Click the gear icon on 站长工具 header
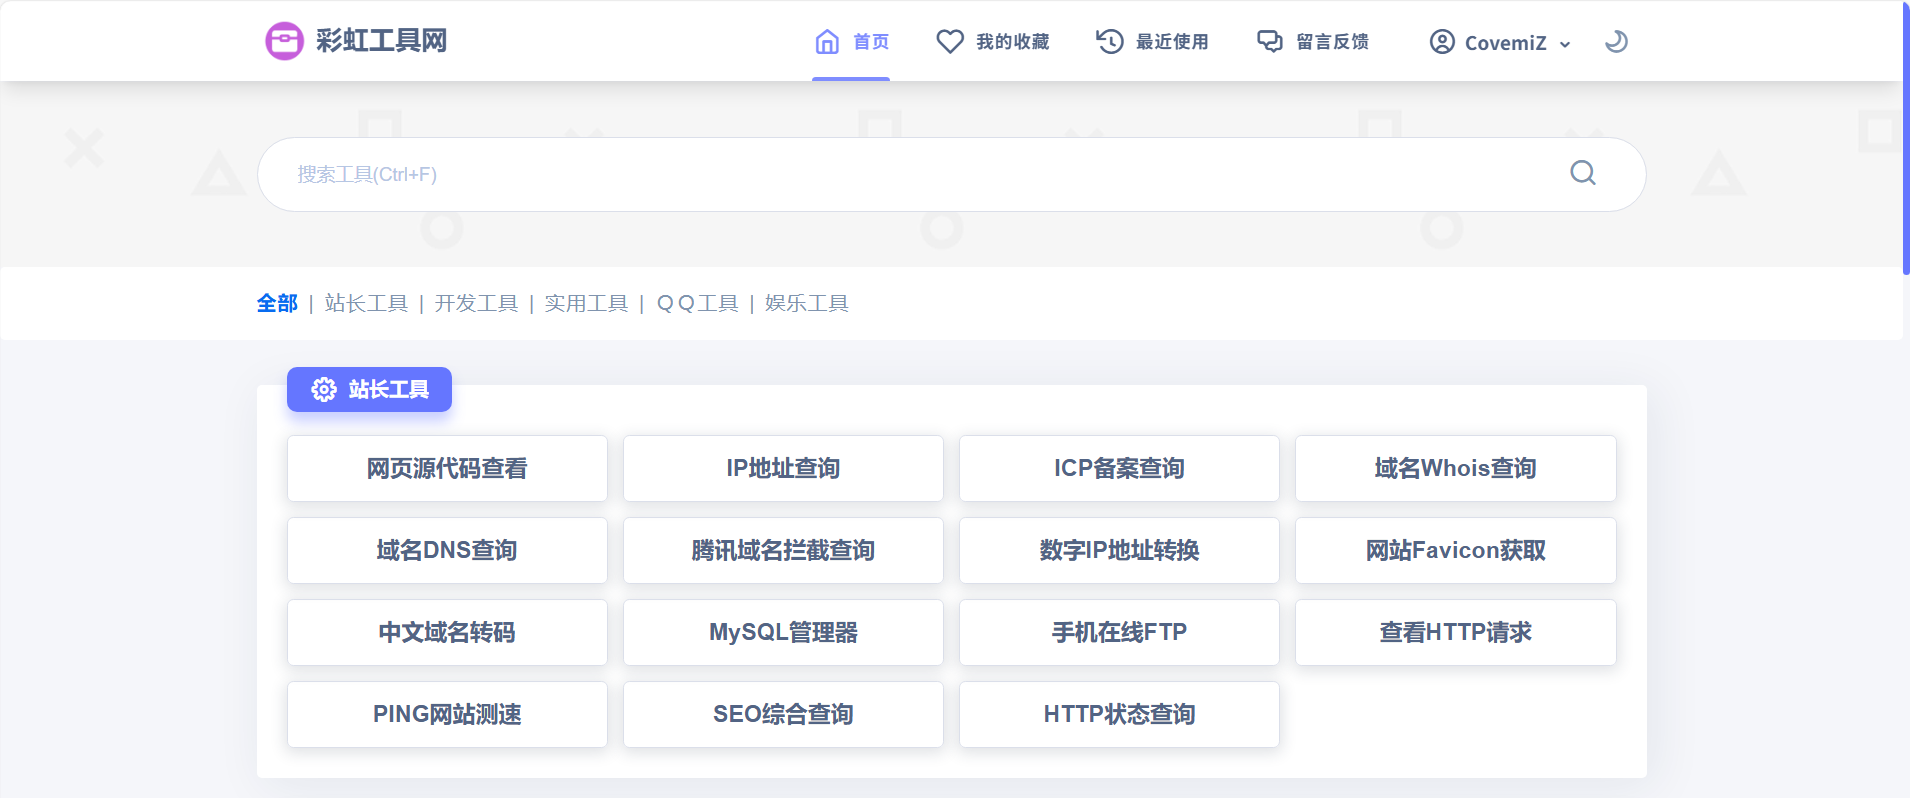The image size is (1910, 798). 324,389
